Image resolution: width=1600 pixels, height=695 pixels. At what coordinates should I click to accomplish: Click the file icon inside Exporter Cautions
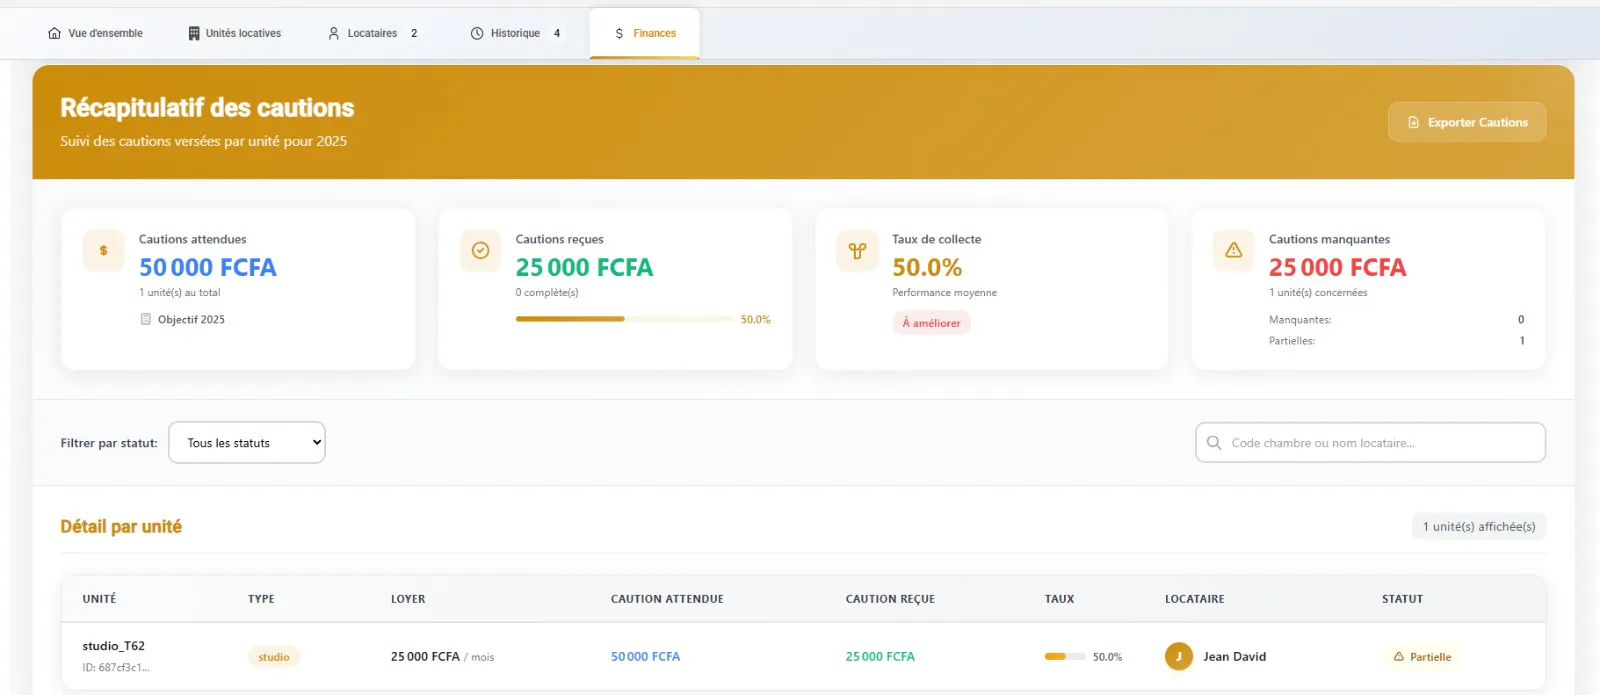click(1413, 122)
